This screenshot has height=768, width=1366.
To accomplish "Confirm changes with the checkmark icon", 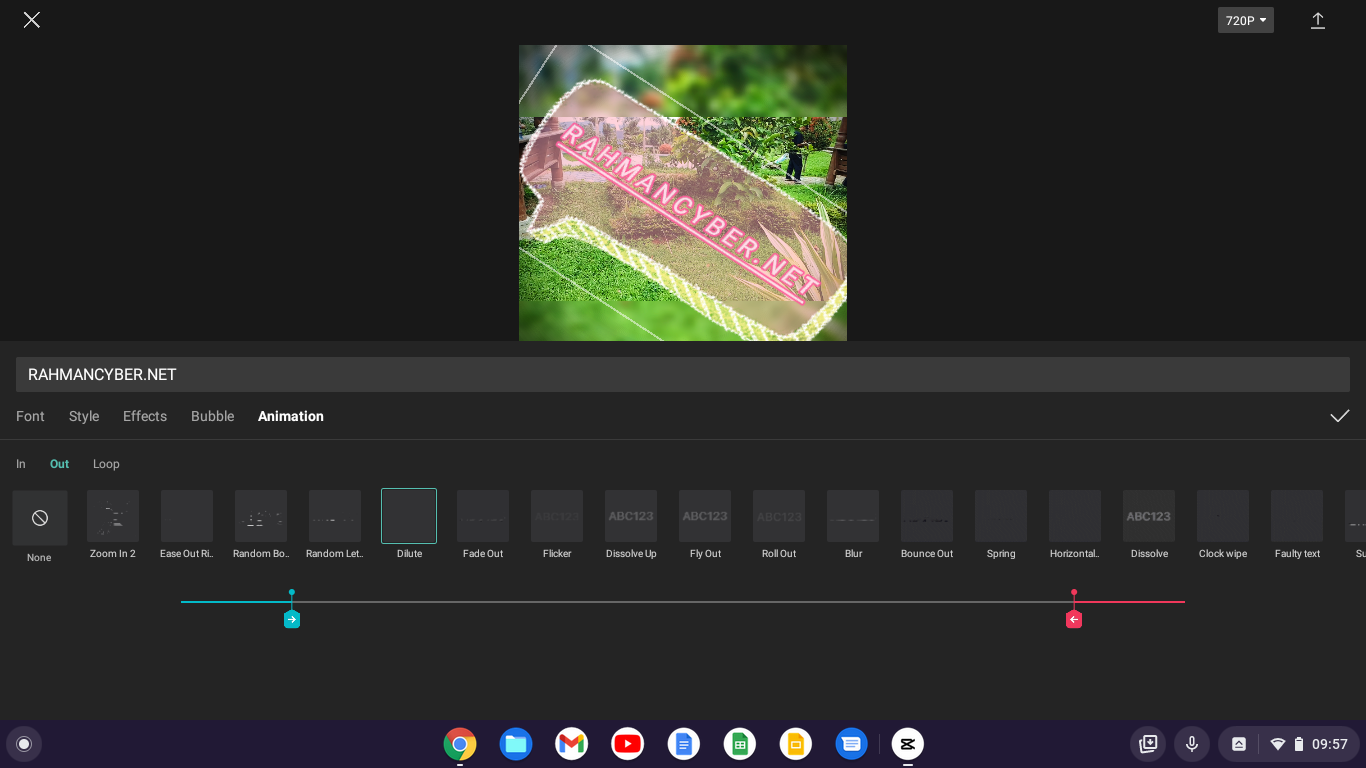I will pyautogui.click(x=1340, y=416).
